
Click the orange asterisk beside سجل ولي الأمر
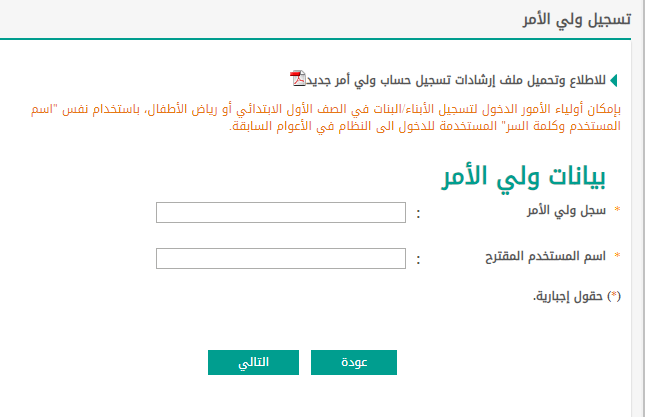pos(617,210)
